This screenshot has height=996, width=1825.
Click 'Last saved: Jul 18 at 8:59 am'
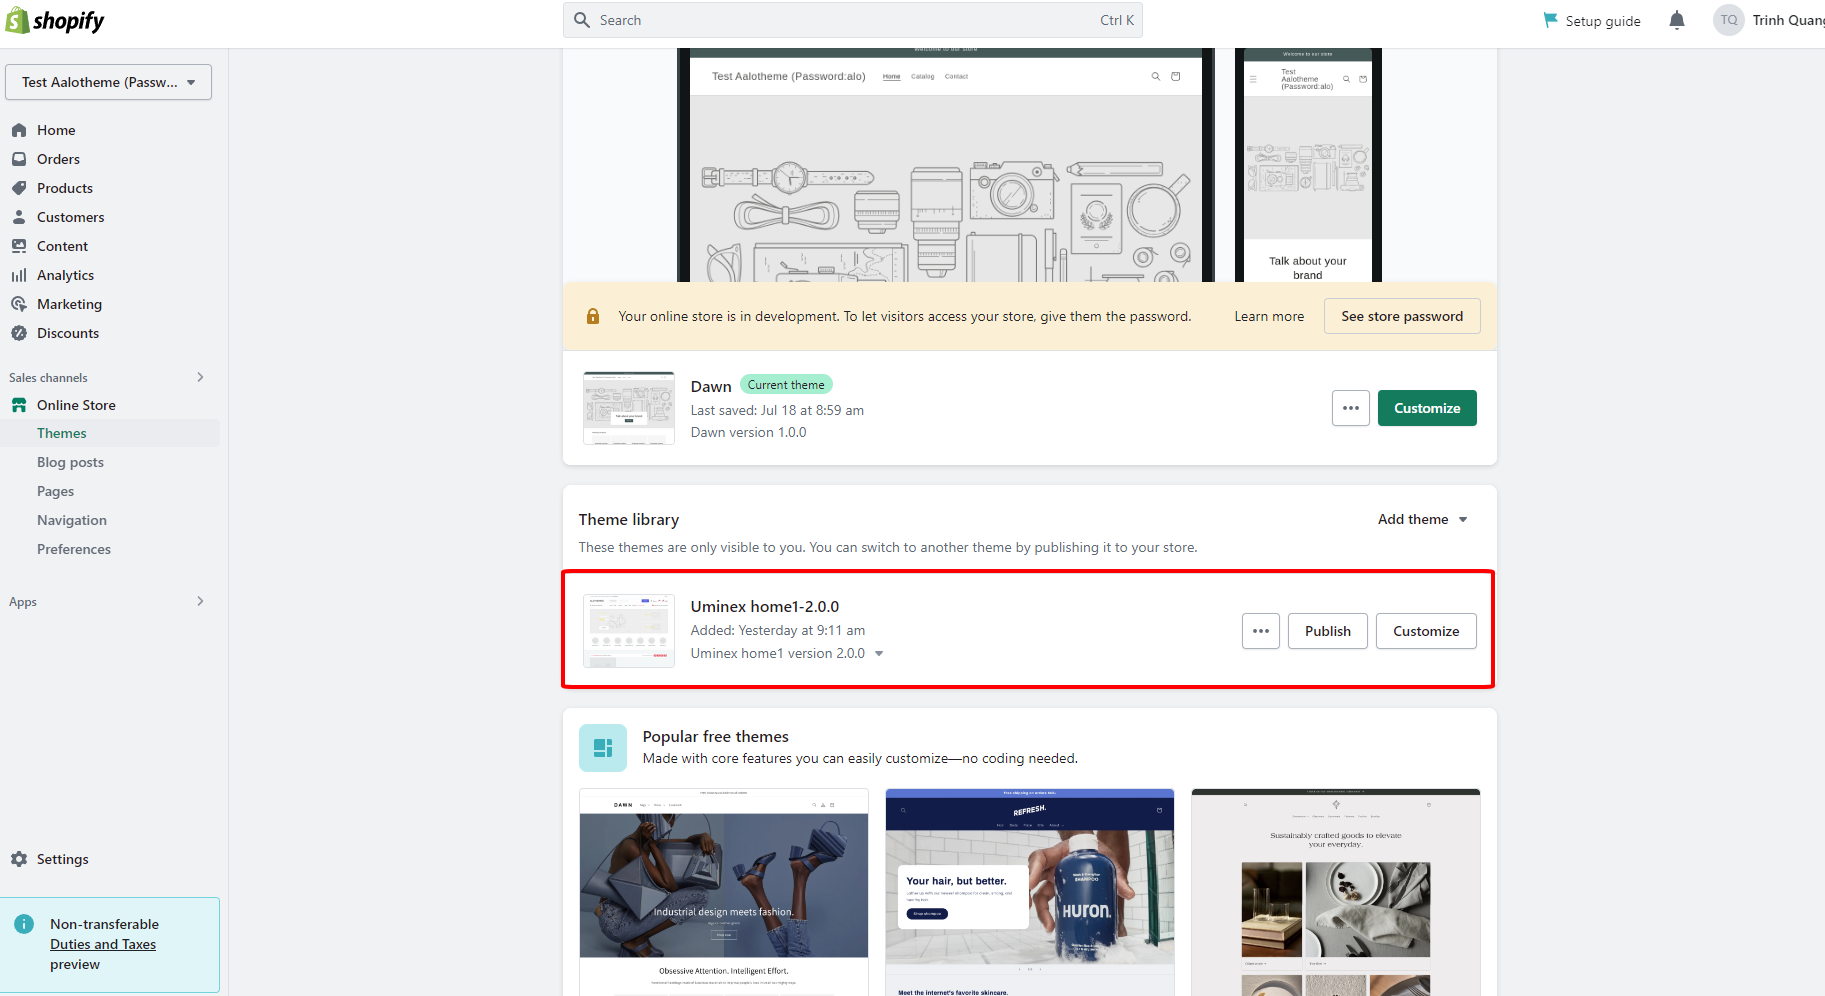(x=777, y=410)
